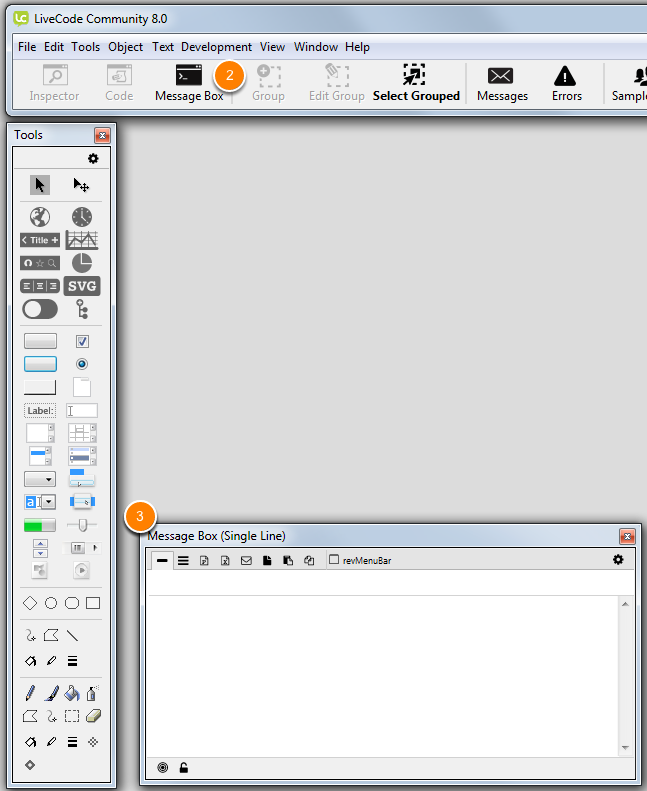This screenshot has width=647, height=791.
Task: Pick the Browser widget tool
Action: click(40, 217)
